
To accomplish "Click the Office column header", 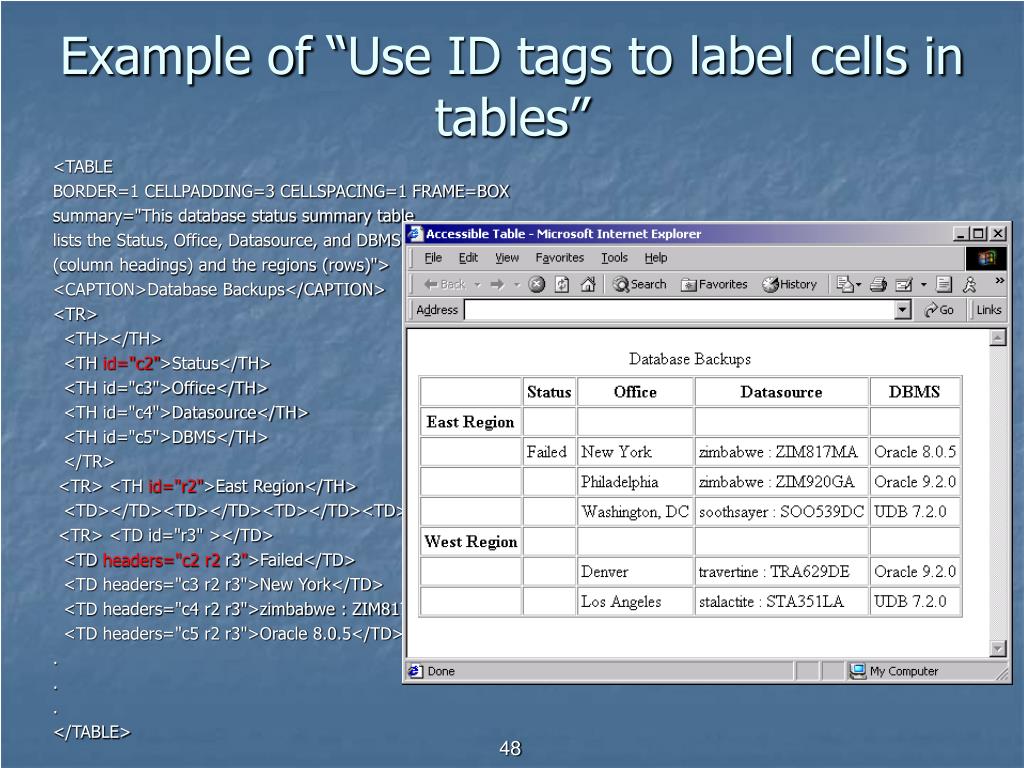I will tap(635, 392).
